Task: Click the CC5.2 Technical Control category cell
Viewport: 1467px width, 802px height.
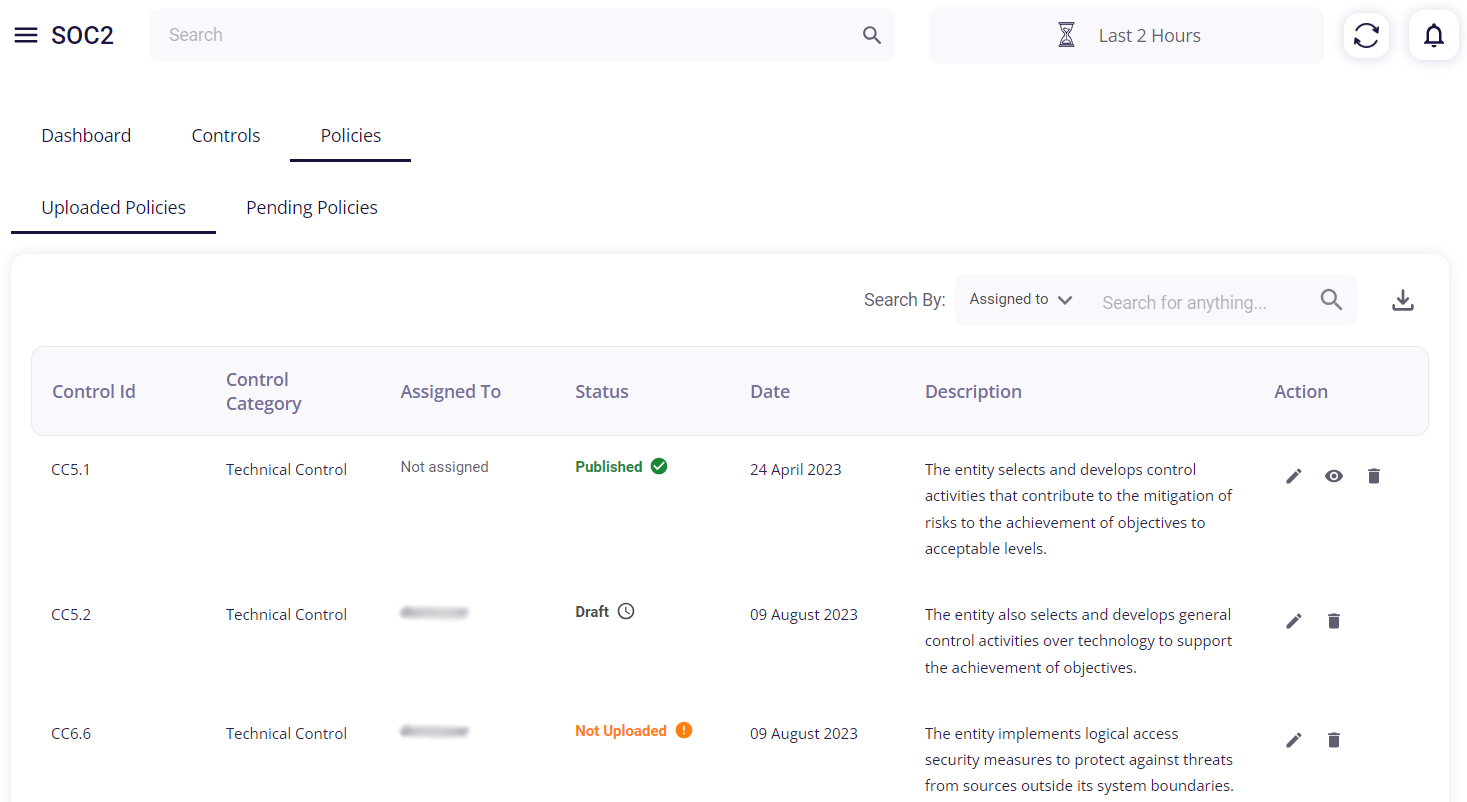Action: coord(286,614)
